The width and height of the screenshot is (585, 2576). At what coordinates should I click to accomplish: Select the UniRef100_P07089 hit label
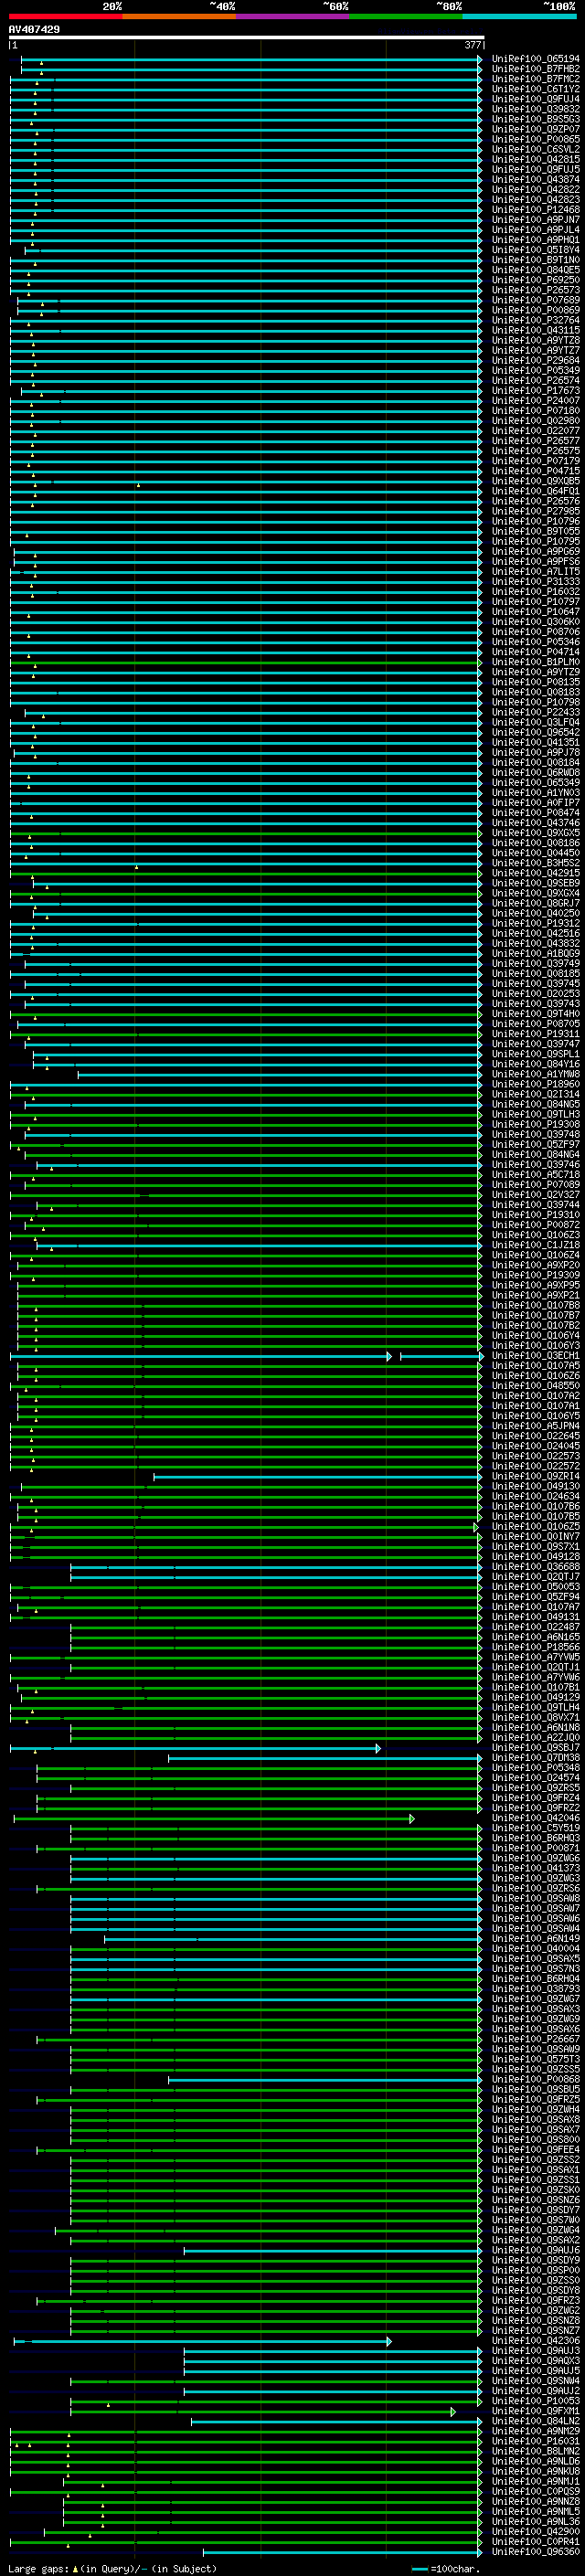[535, 1185]
